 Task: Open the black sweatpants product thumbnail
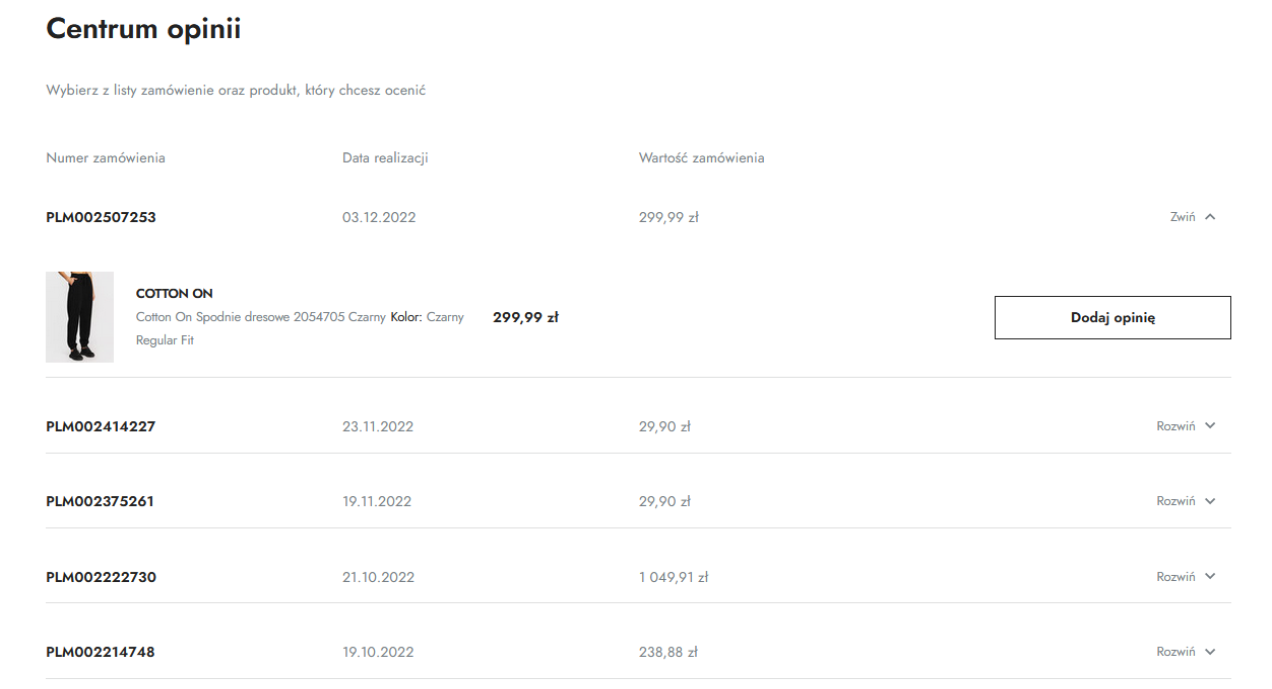(80, 317)
